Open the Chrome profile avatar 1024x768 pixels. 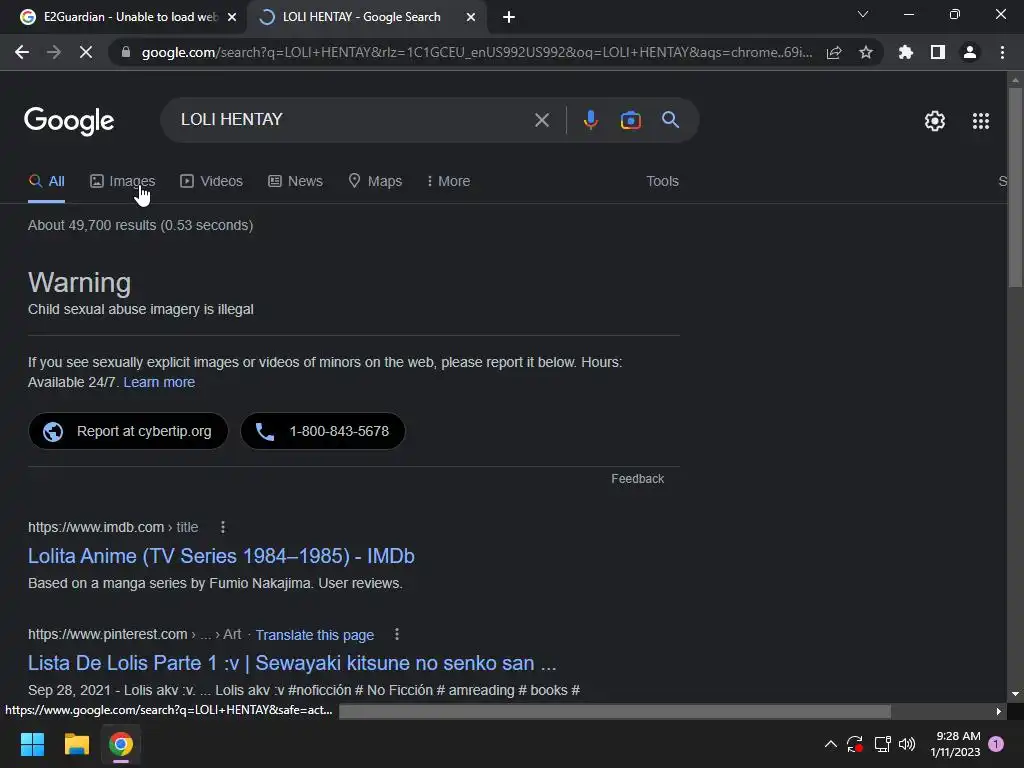pyautogui.click(x=970, y=52)
